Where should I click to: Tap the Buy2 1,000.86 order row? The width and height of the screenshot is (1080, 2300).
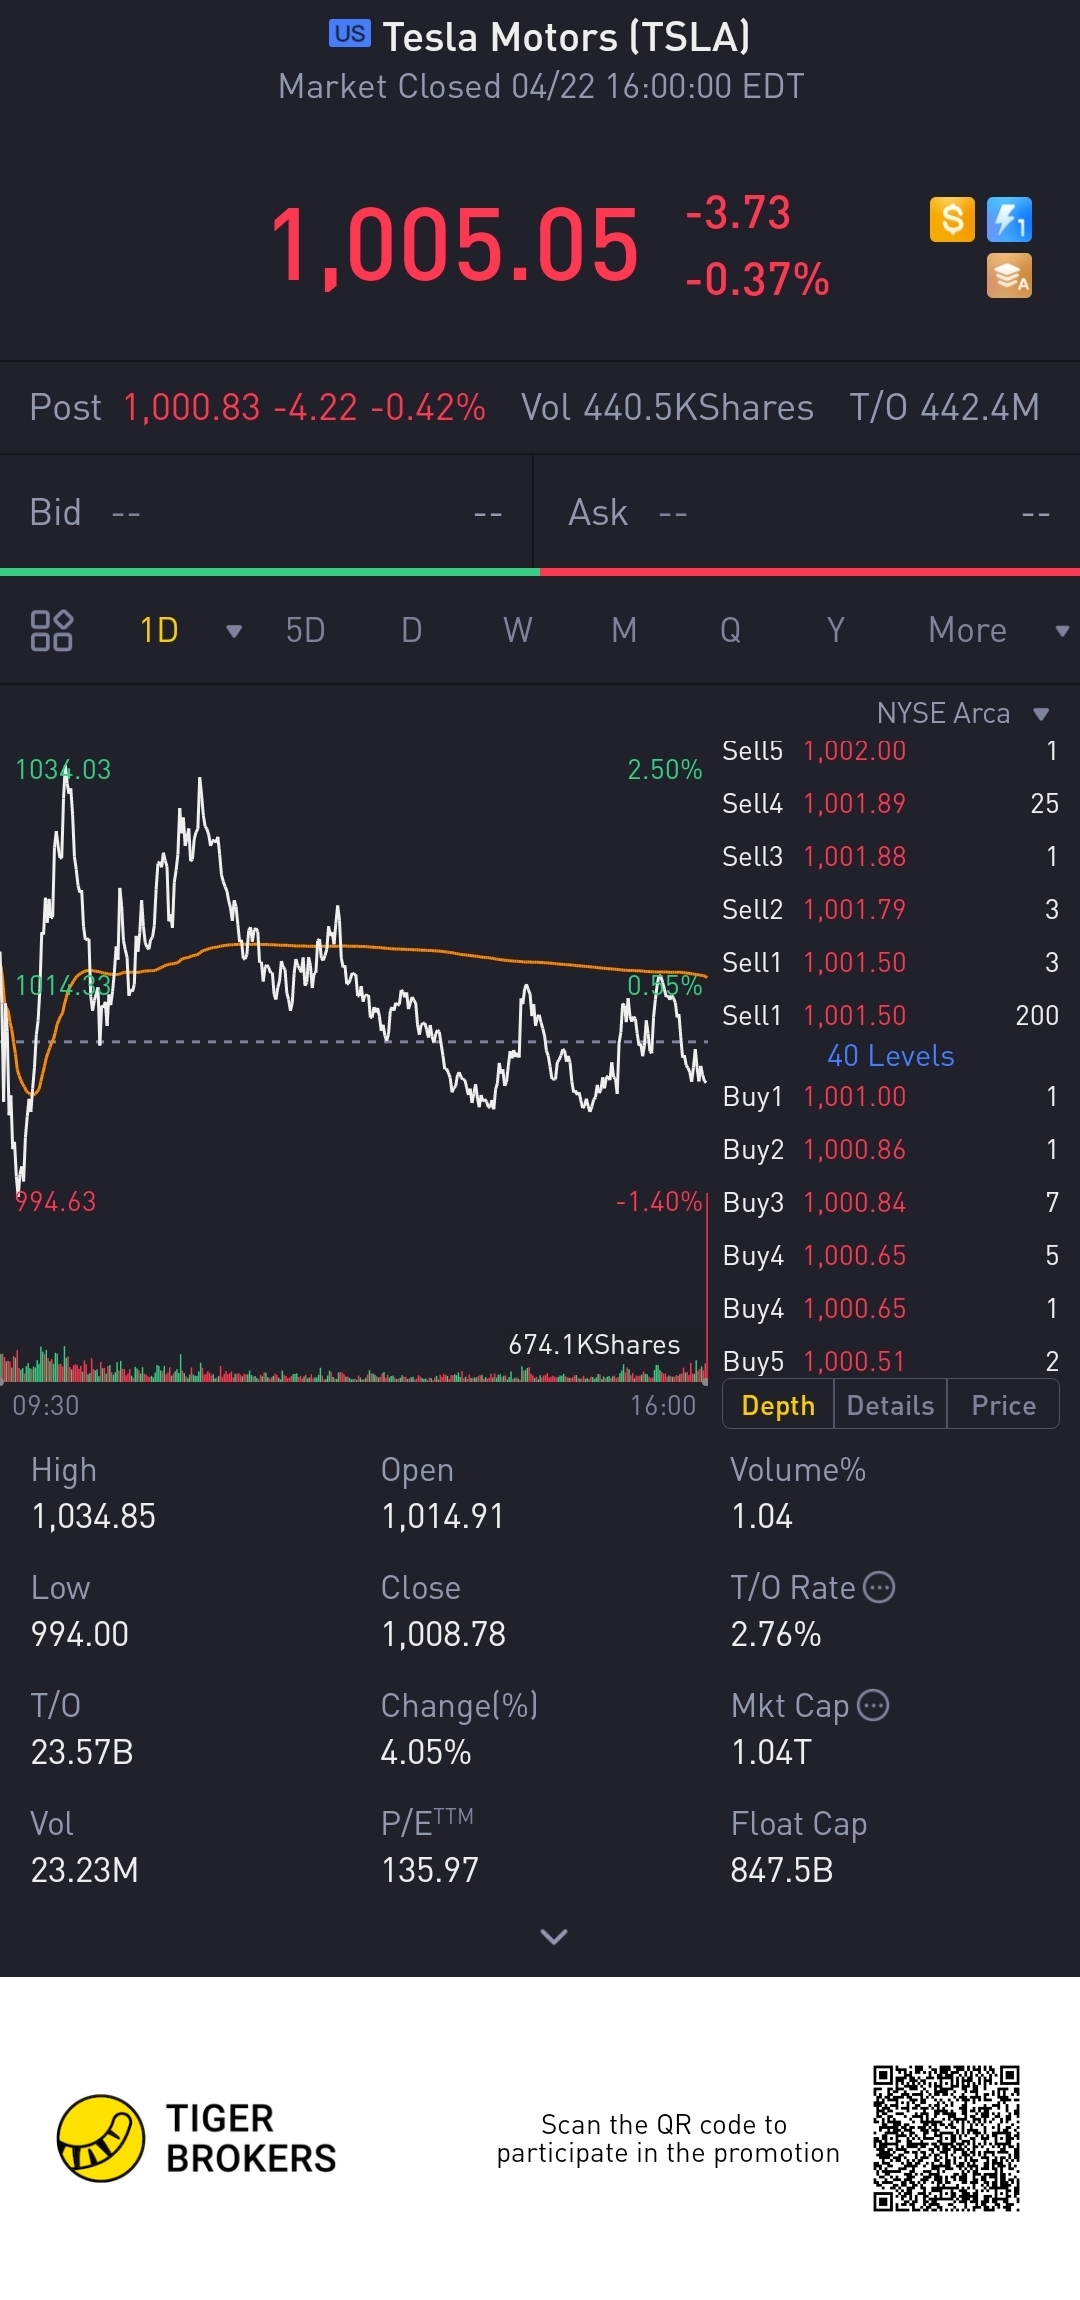click(890, 1149)
